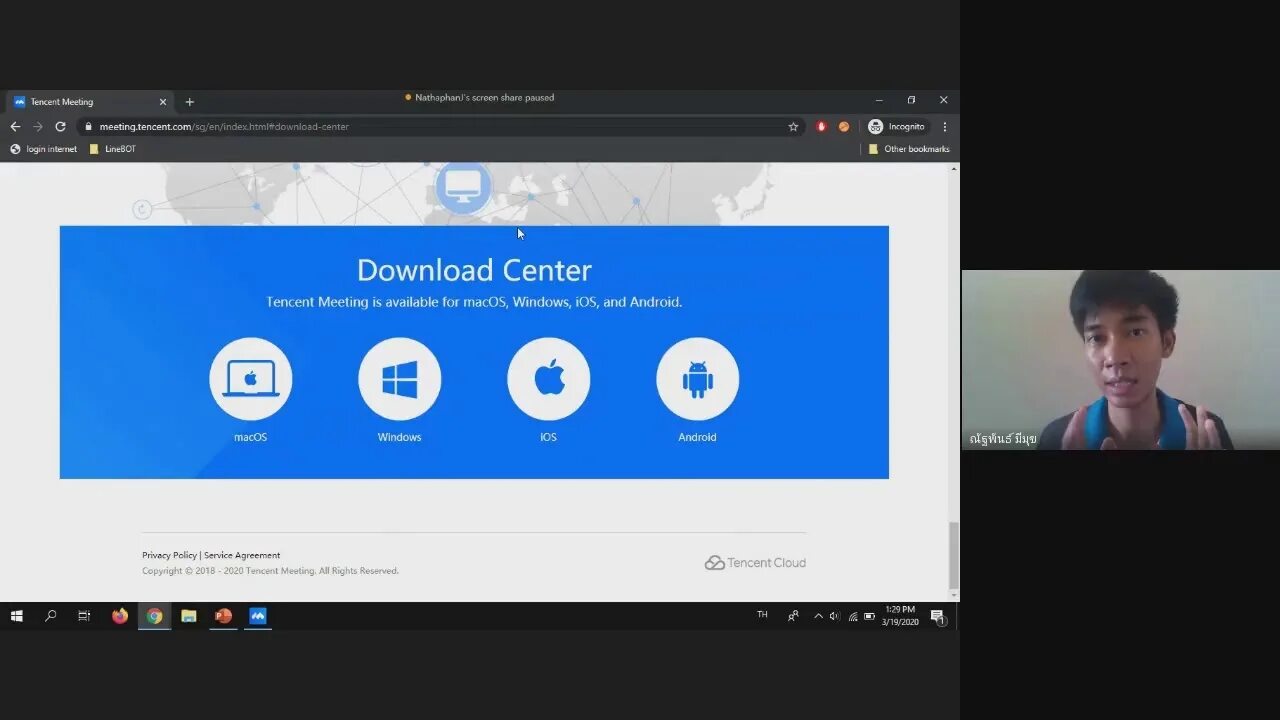Viewport: 1280px width, 720px height.
Task: Open the Privacy Policy link
Action: [x=169, y=555]
